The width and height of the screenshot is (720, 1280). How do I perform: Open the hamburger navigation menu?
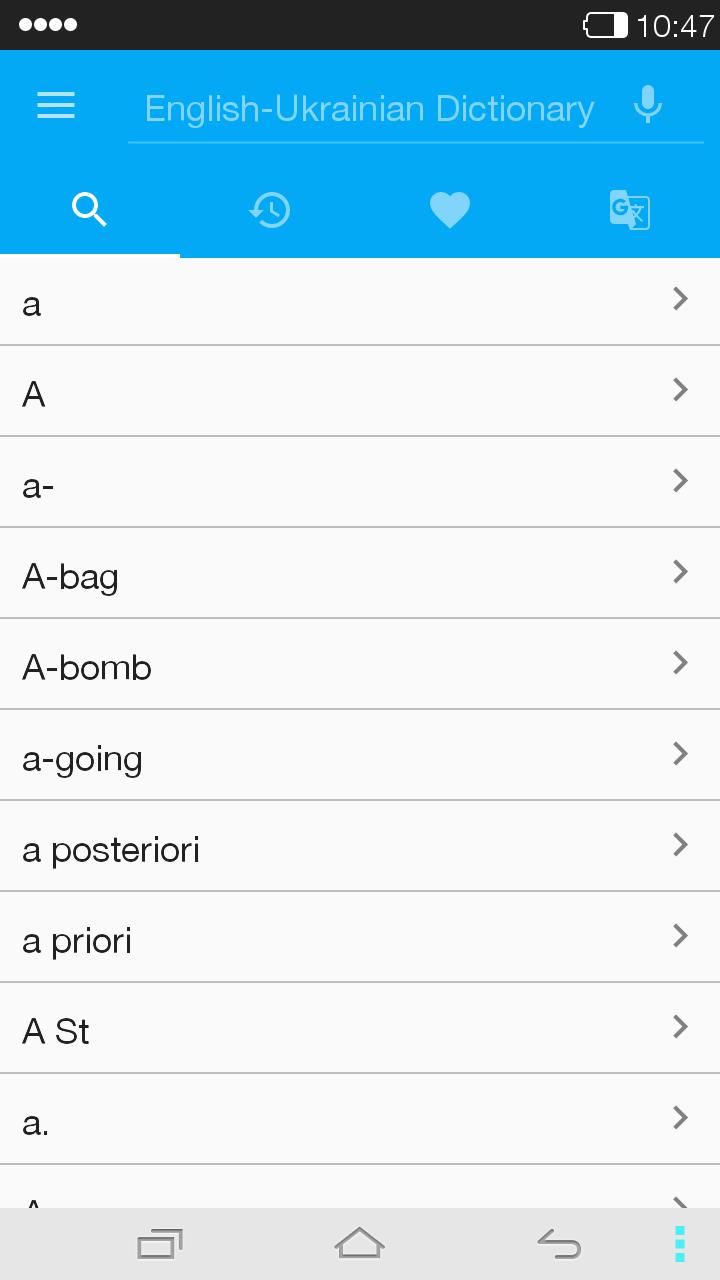click(56, 106)
